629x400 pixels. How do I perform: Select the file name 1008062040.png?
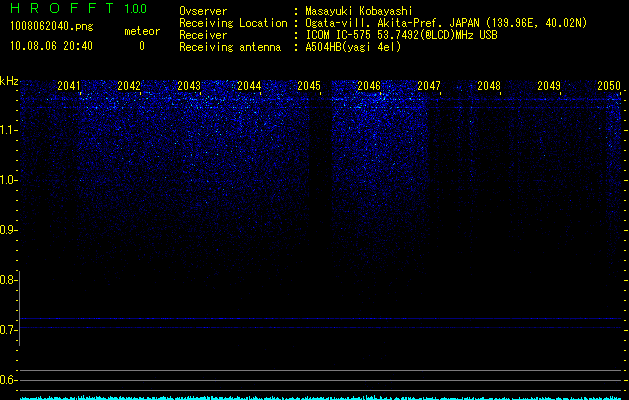coord(52,27)
